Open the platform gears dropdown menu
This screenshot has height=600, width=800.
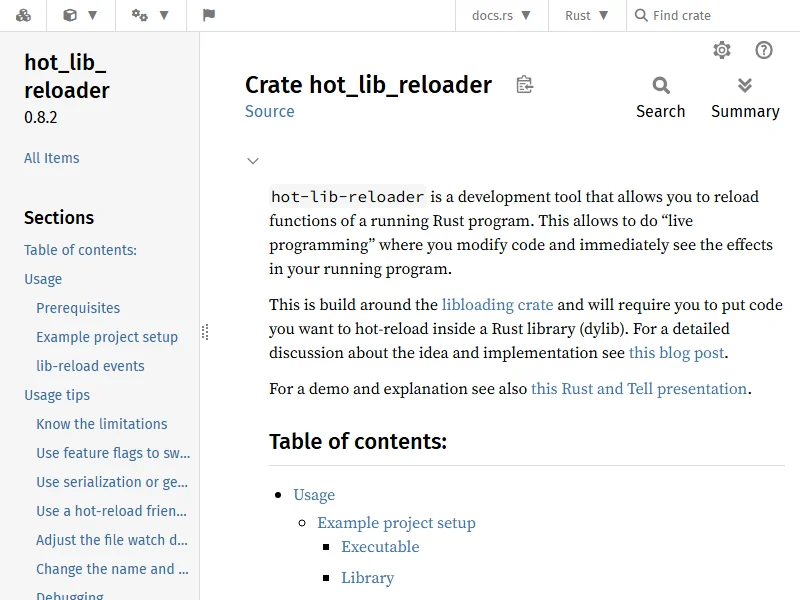(x=151, y=16)
